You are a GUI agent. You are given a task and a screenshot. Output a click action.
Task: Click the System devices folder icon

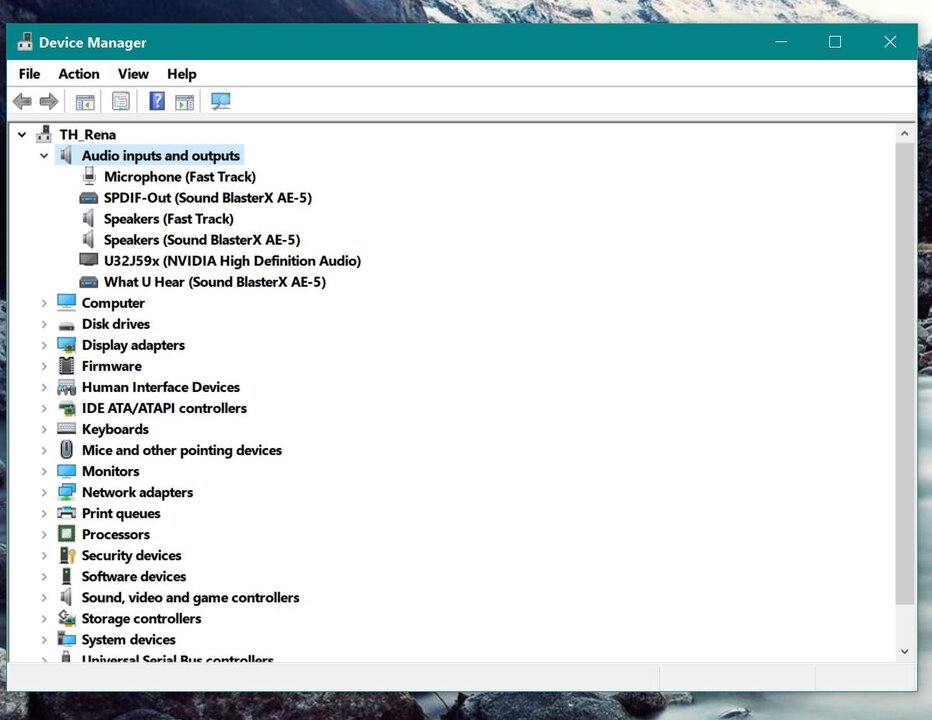[67, 639]
